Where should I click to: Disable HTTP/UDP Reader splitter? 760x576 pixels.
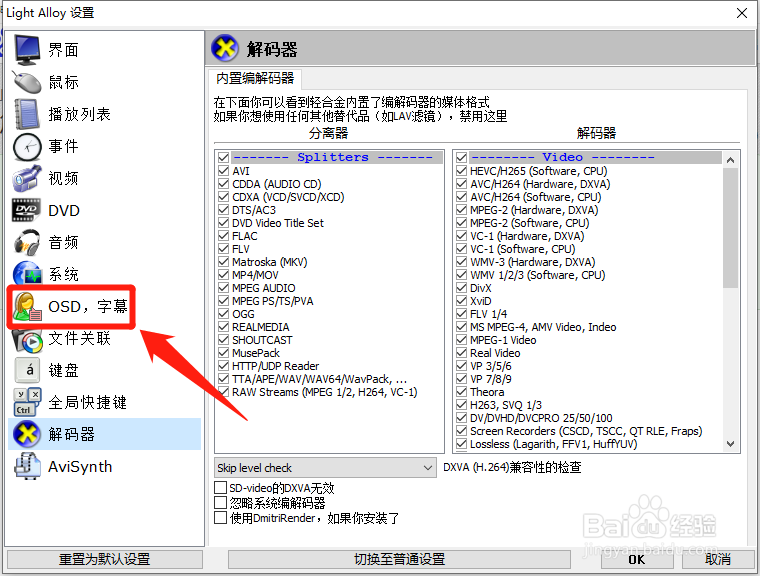[x=223, y=366]
